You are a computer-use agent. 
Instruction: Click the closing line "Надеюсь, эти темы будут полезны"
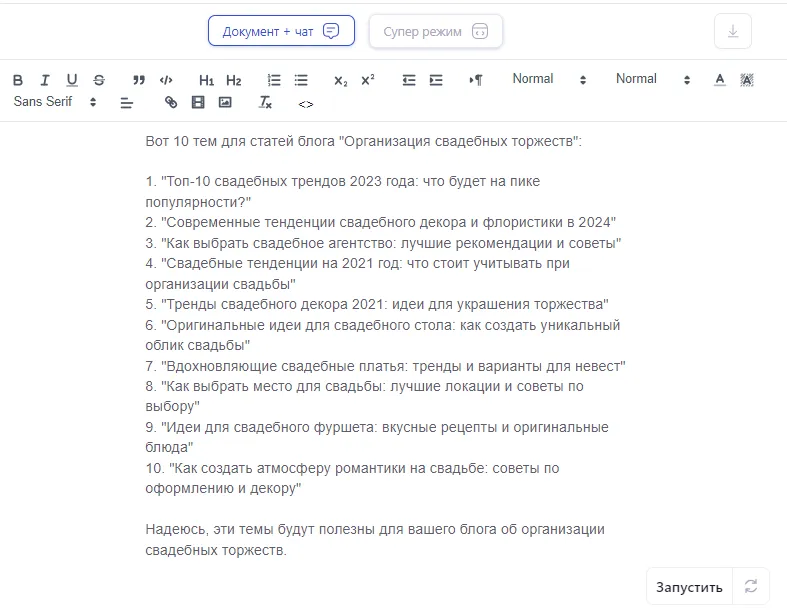[x=375, y=540]
